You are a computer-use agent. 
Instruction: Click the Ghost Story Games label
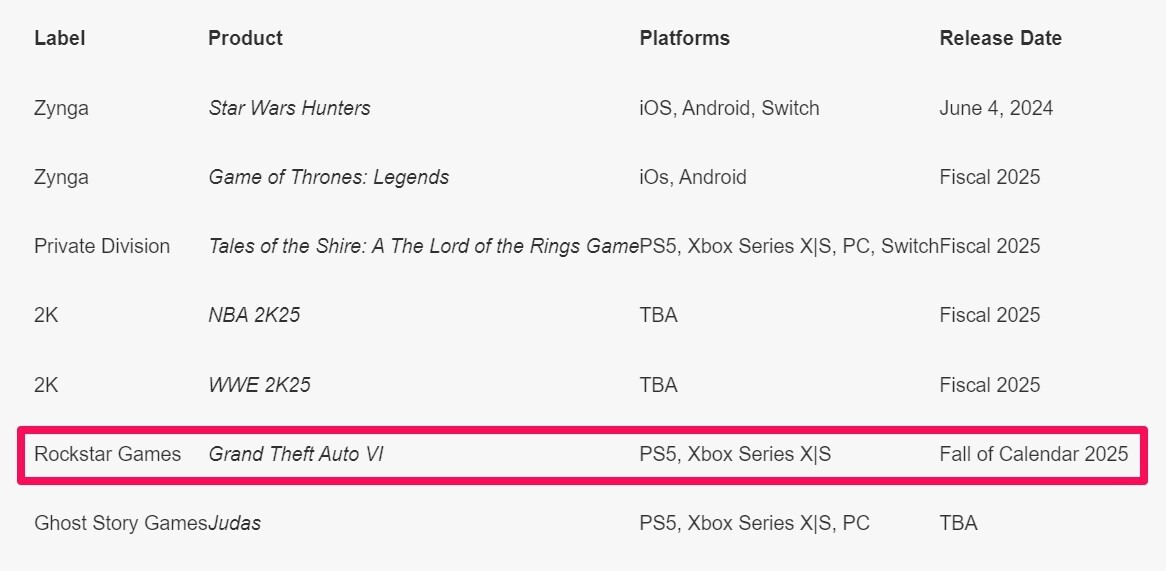pyautogui.click(x=120, y=523)
